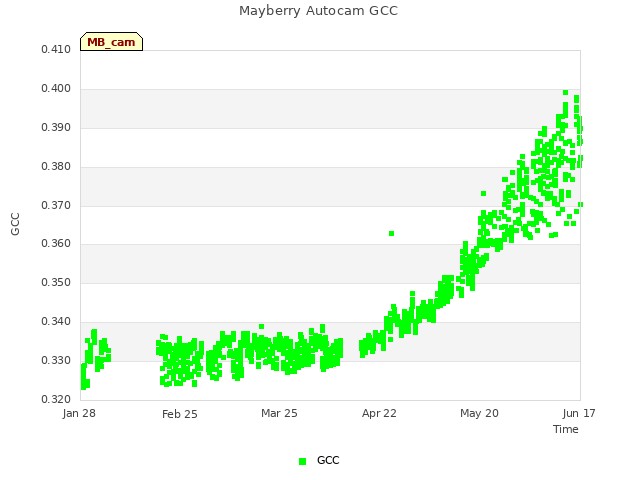Select the Jan 28 x-axis label

pyautogui.click(x=79, y=413)
